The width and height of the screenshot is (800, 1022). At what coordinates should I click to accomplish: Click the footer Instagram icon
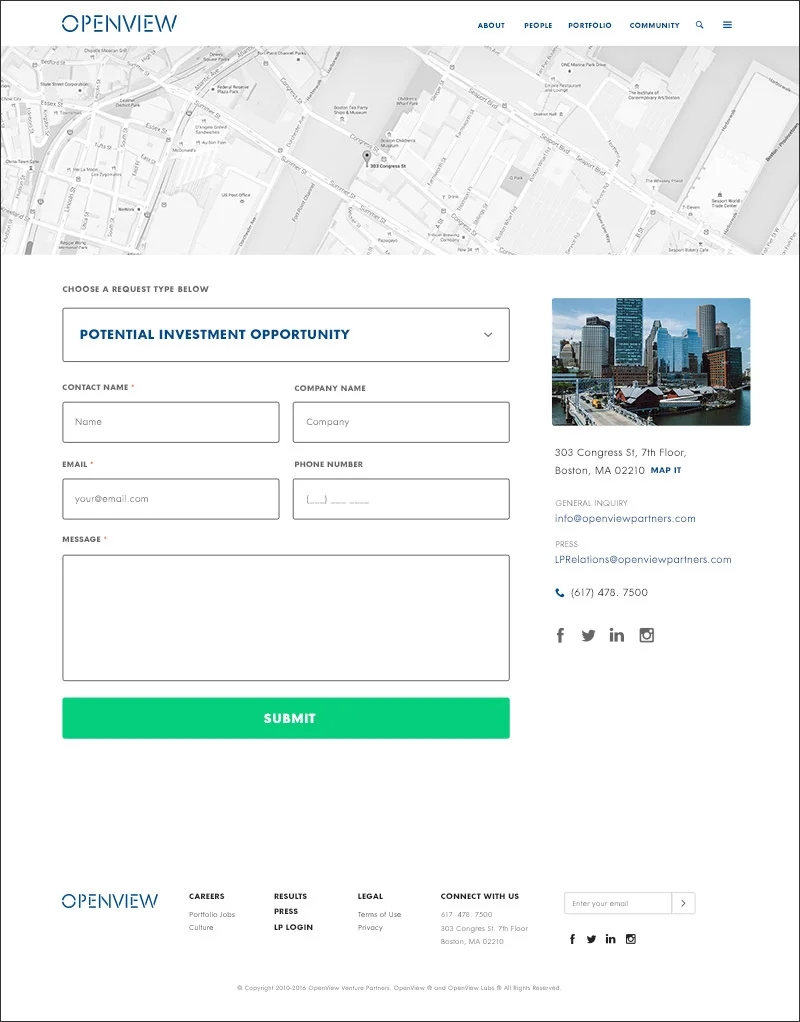click(630, 939)
